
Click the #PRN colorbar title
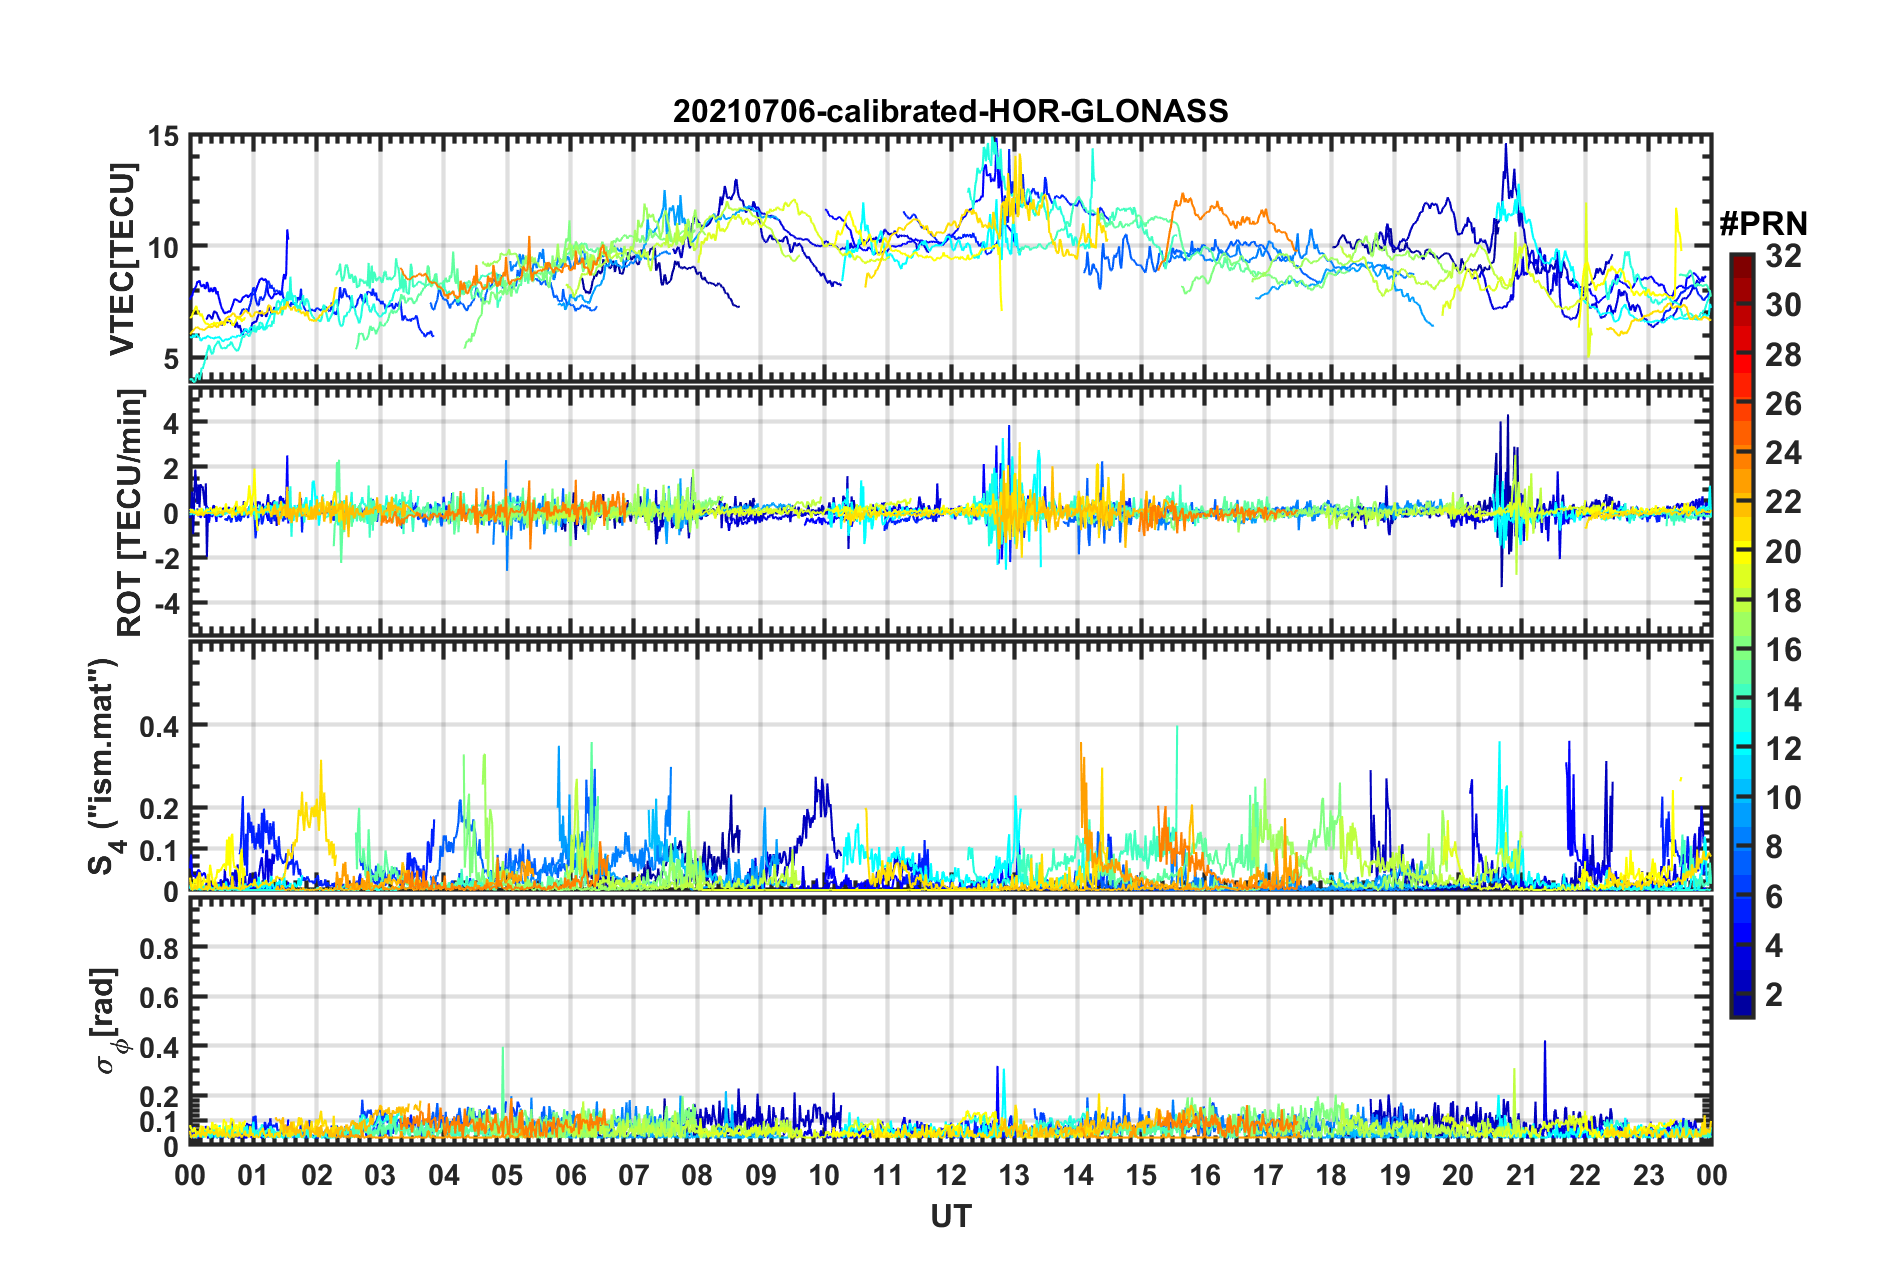1763,224
